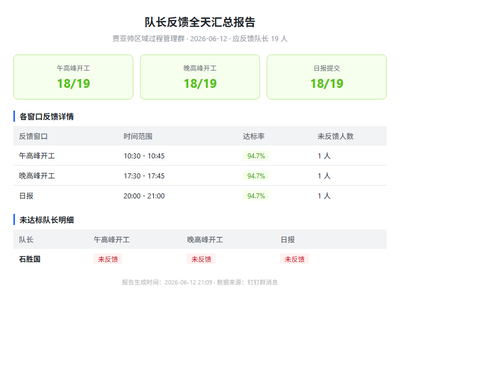Image resolution: width=500 pixels, height=389 pixels.
Task: Click 石胜国's 未反馈 badge under 午高峰开工
Action: 108,259
